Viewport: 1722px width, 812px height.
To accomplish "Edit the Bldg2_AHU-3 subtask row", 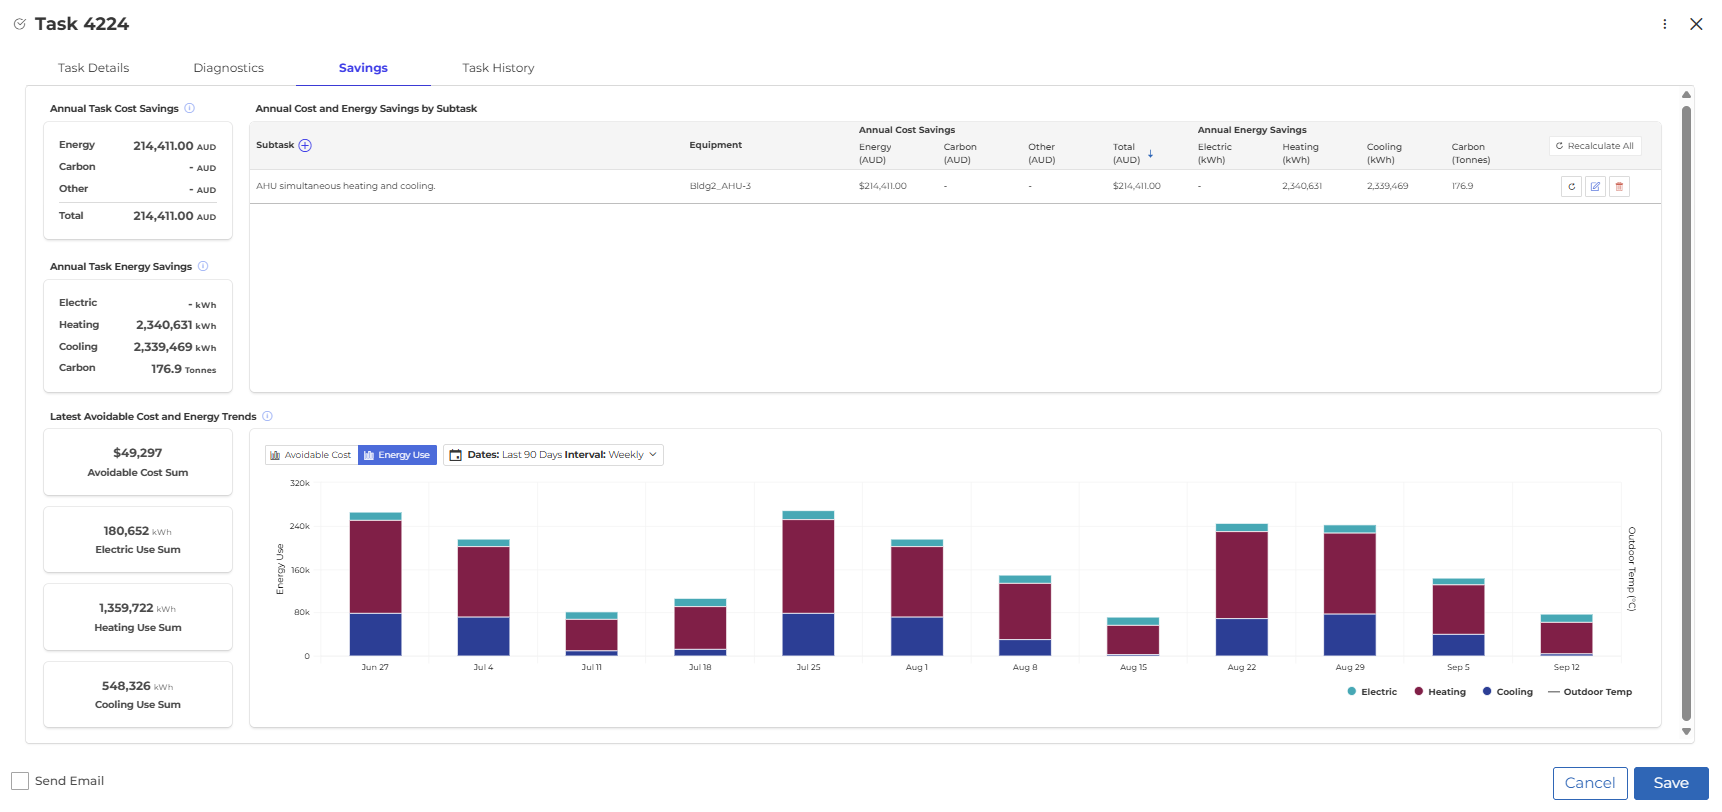I will point(1595,187).
